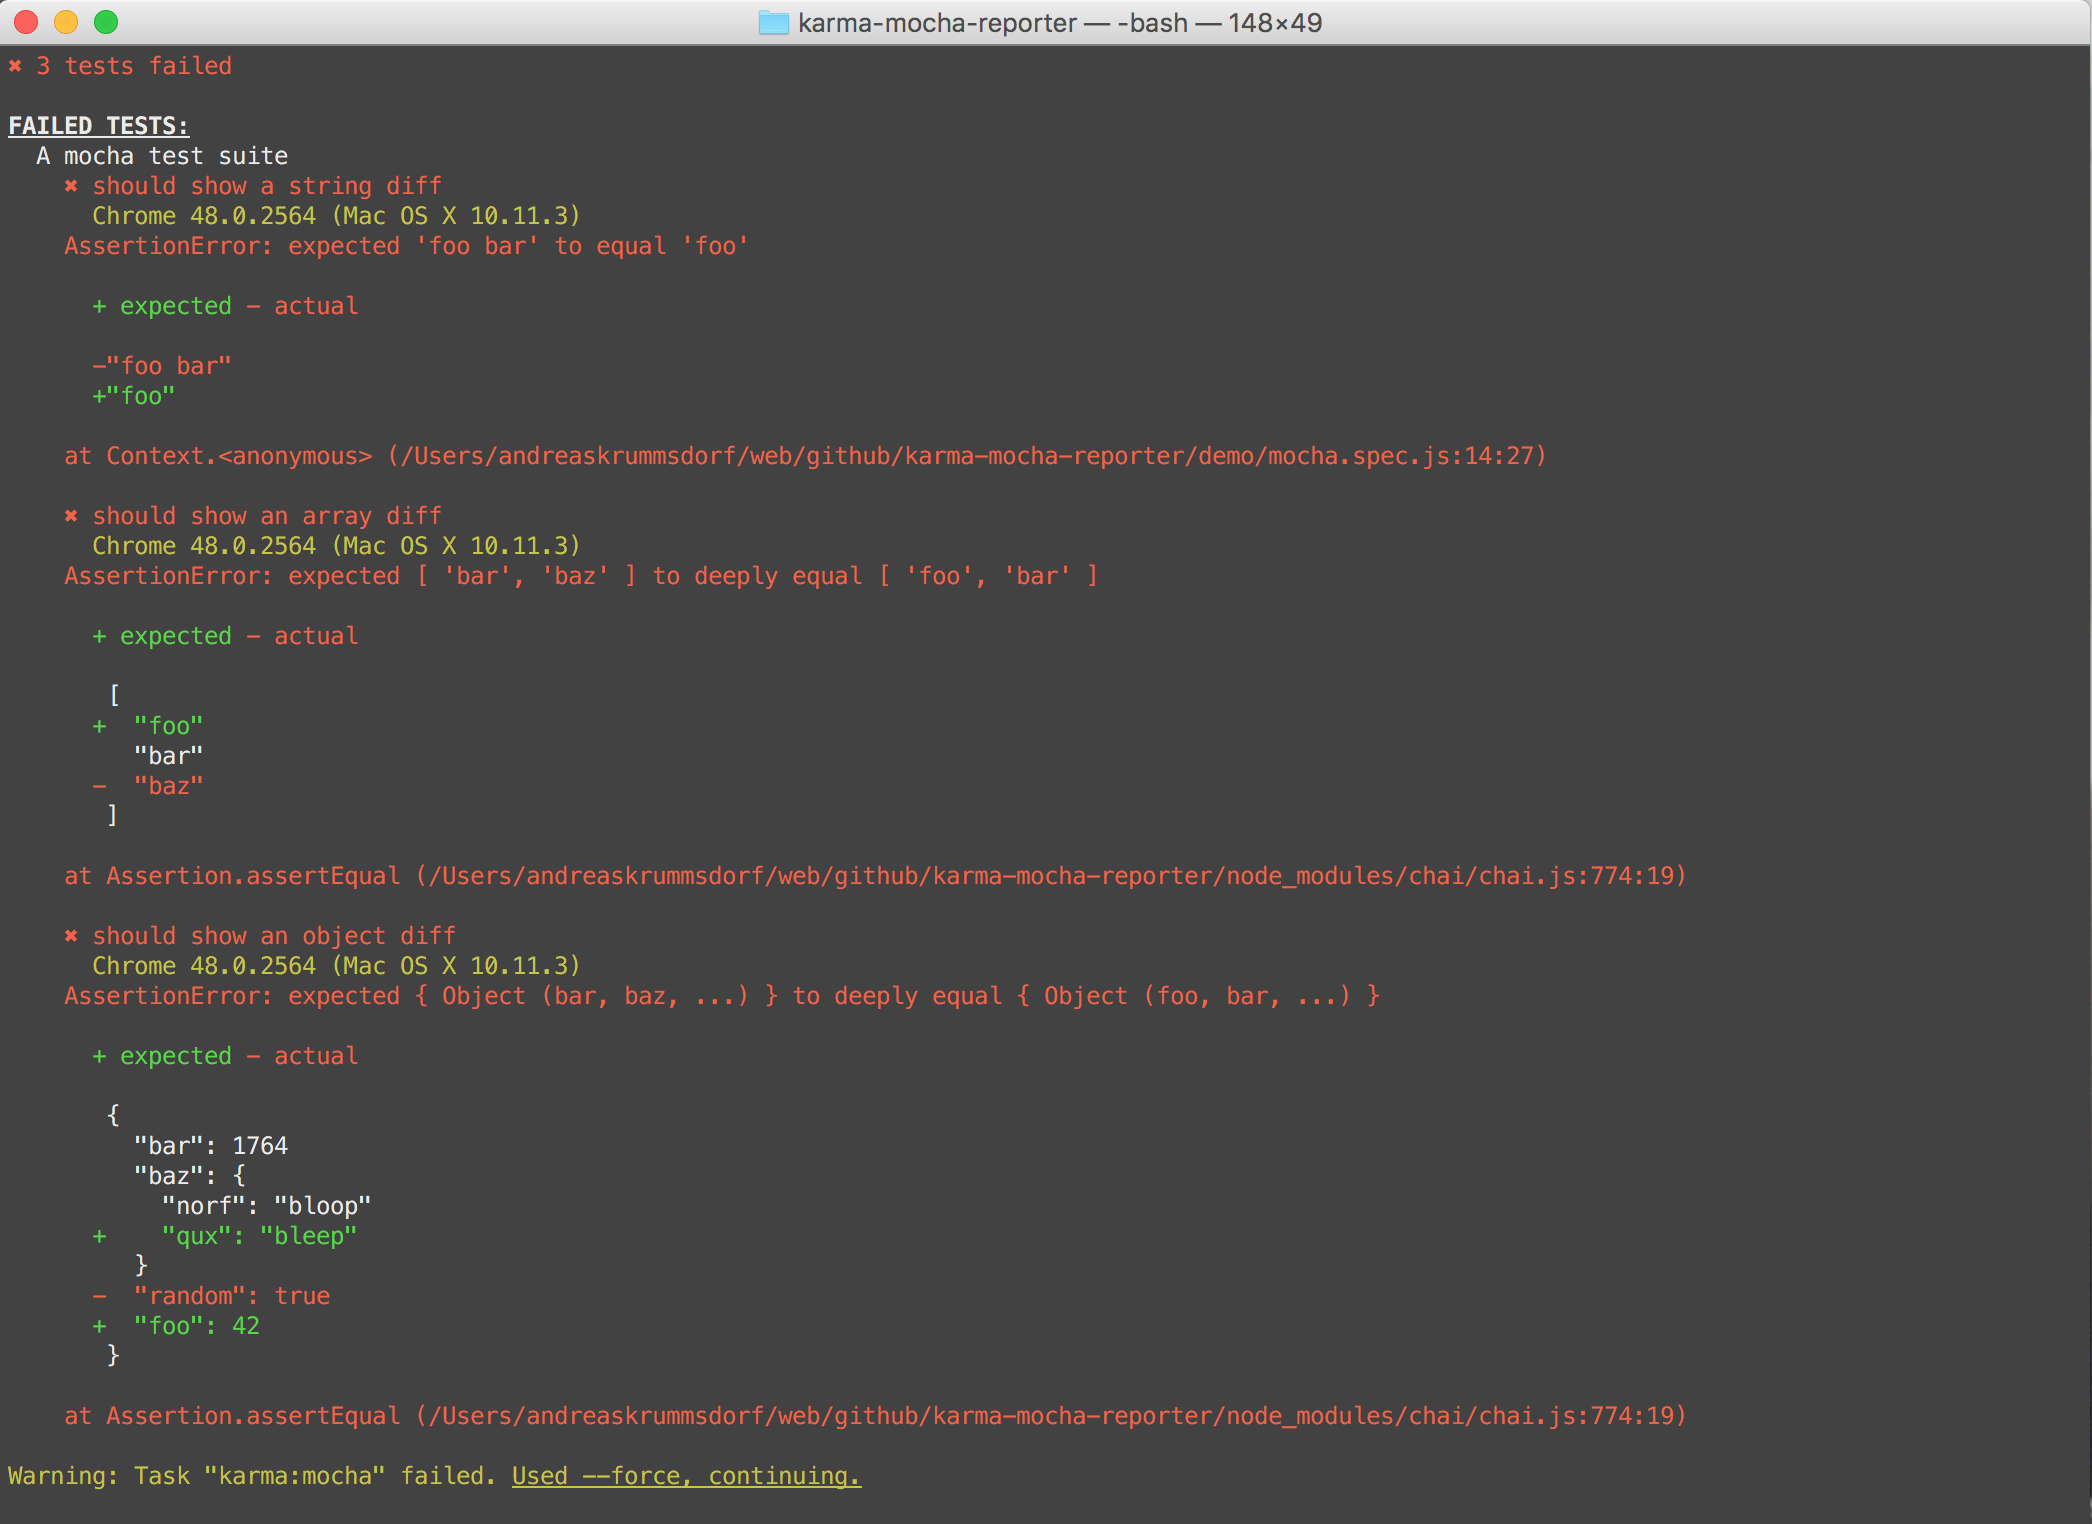Click the green '+"foo"' string diff line
2092x1524 pixels.
(134, 396)
